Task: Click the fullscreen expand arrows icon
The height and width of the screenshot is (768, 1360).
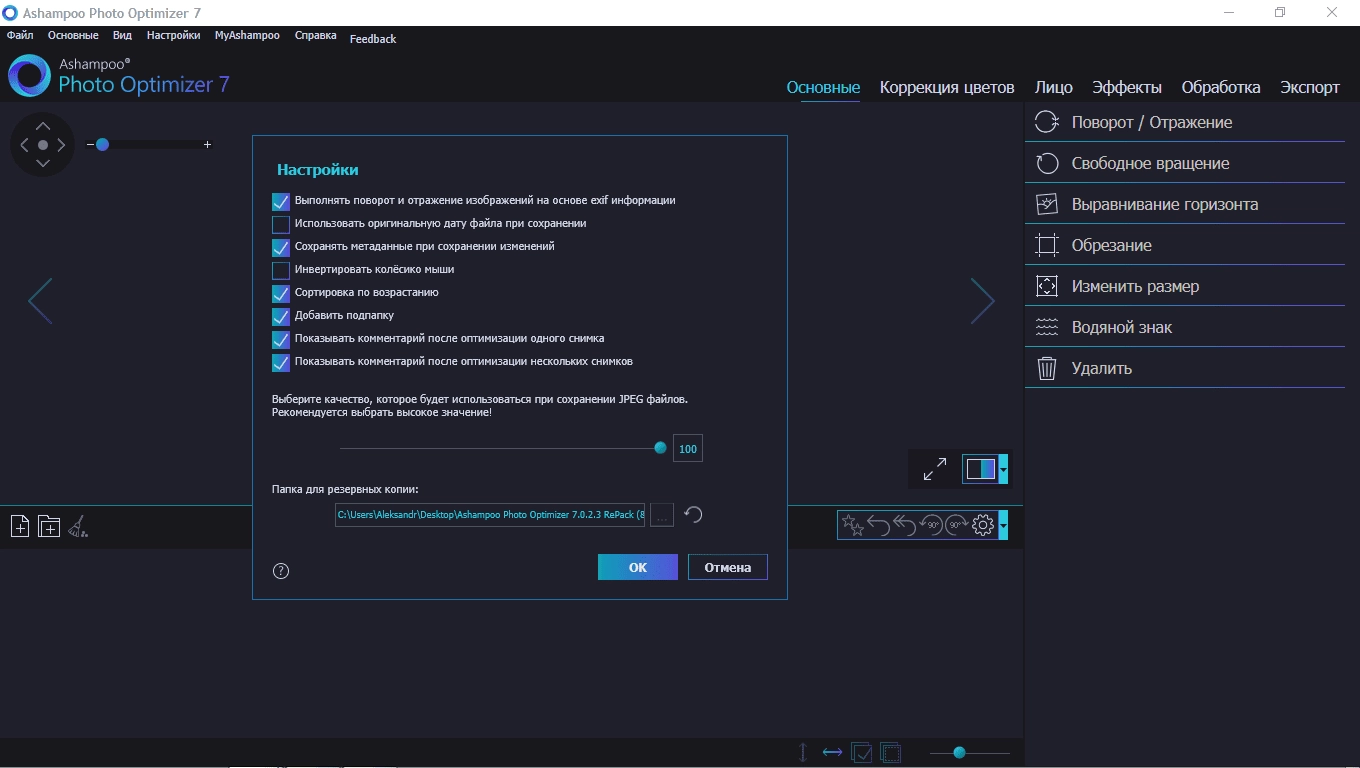Action: [935, 469]
